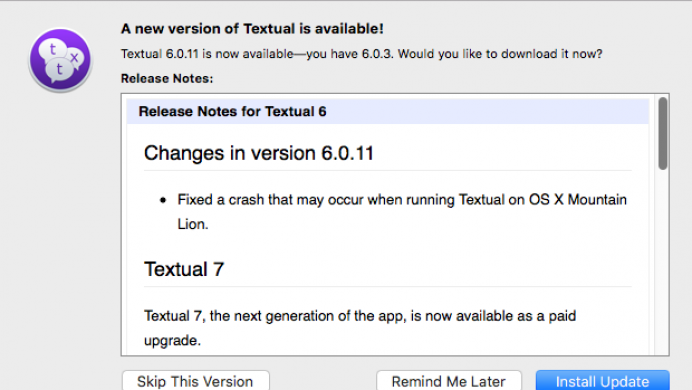Screen dimensions: 692x390
Task: Grab the release notes scrollbar thumb
Action: click(662, 133)
